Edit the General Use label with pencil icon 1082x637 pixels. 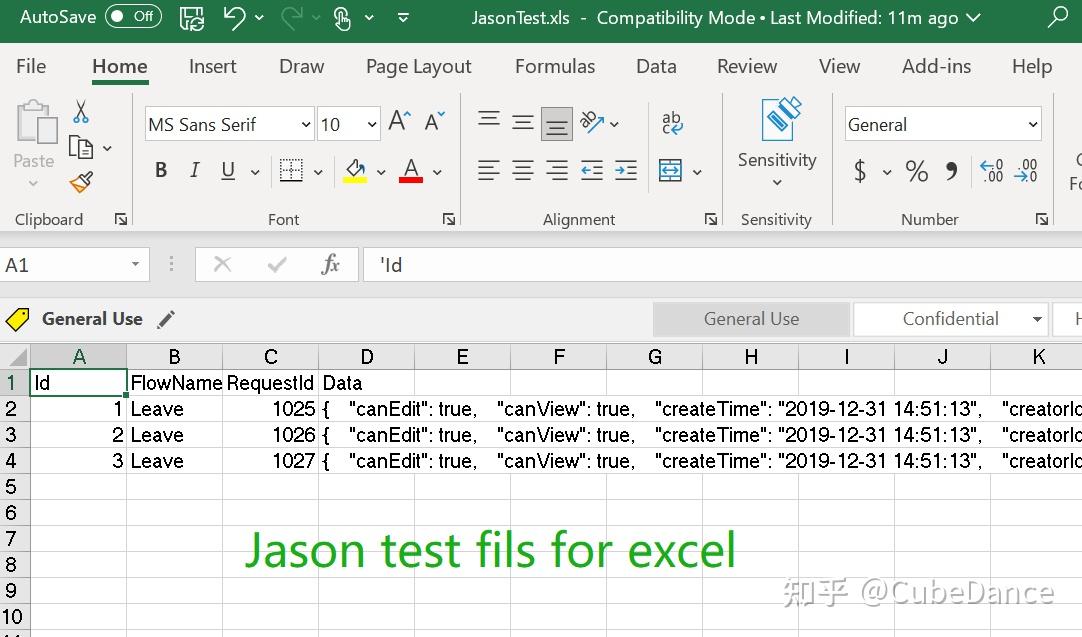tap(166, 319)
